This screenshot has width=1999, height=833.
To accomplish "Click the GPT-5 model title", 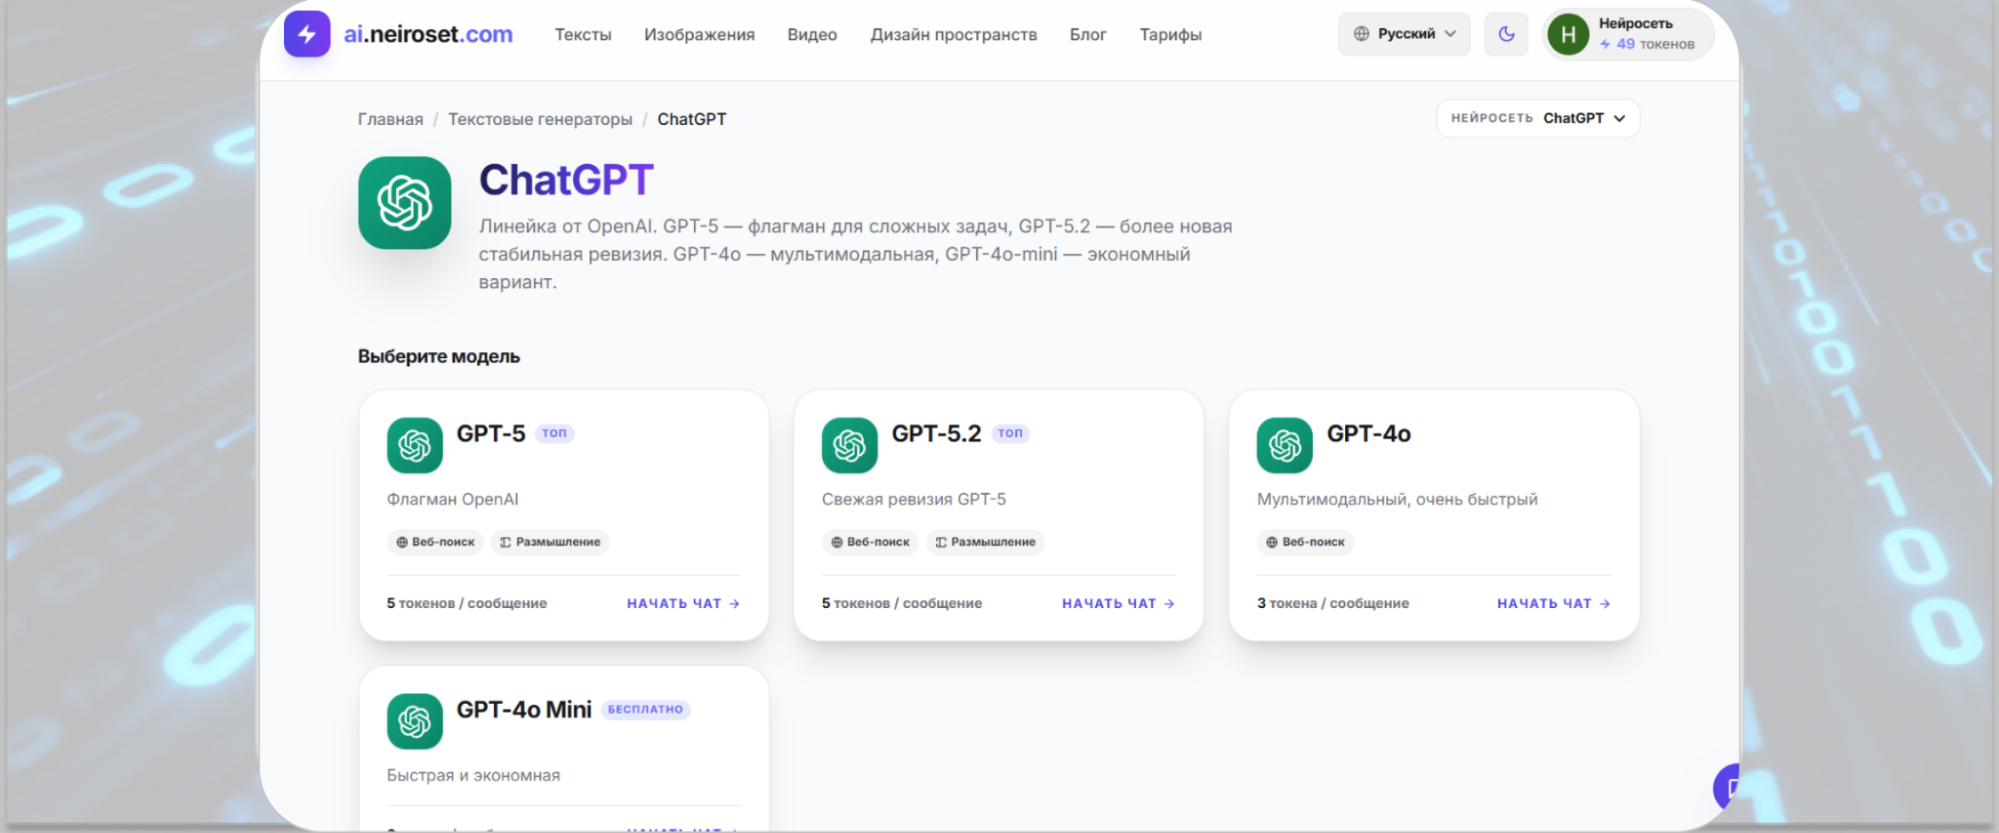I will (x=491, y=433).
